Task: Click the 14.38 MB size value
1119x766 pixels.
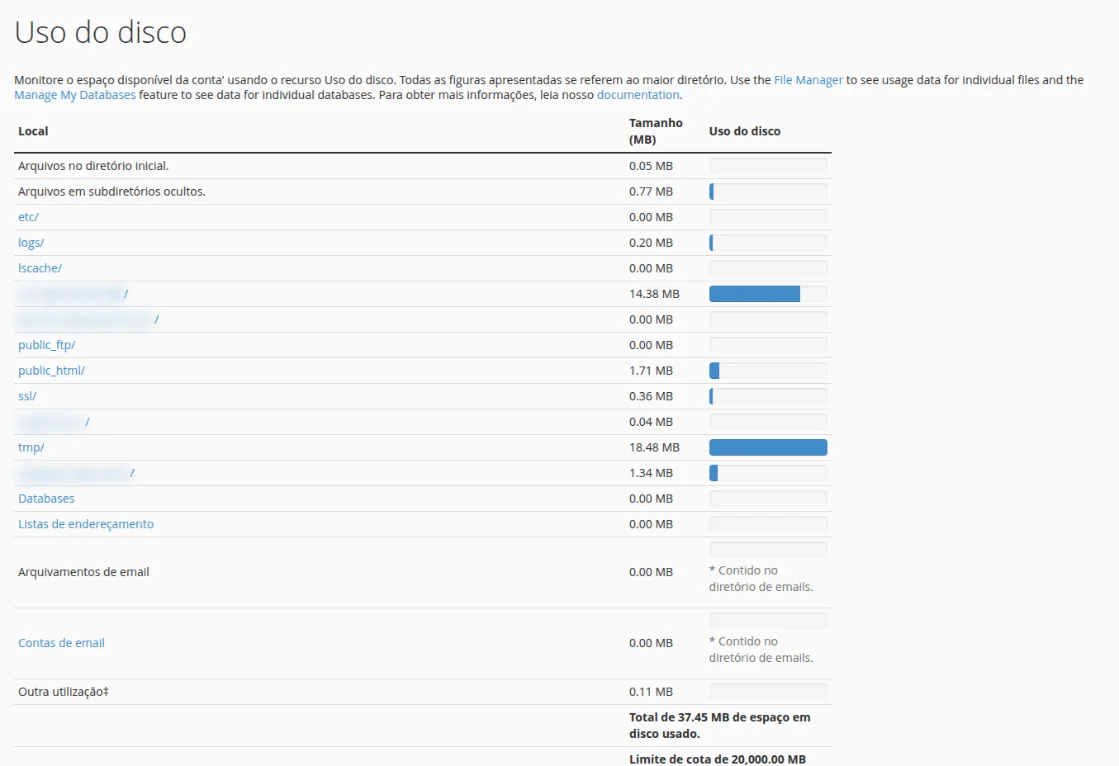Action: click(654, 294)
